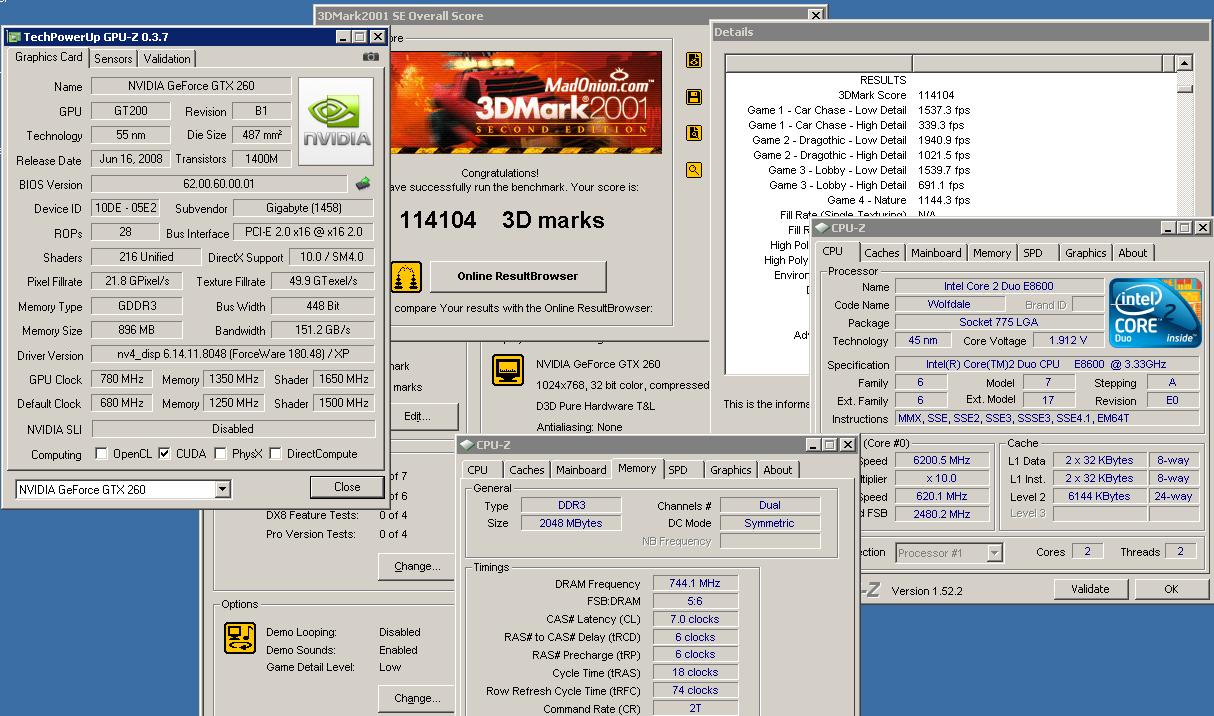The image size is (1214, 716).
Task: Open the Processor #1 selection dropdown in CPU-Z
Action: click(994, 552)
